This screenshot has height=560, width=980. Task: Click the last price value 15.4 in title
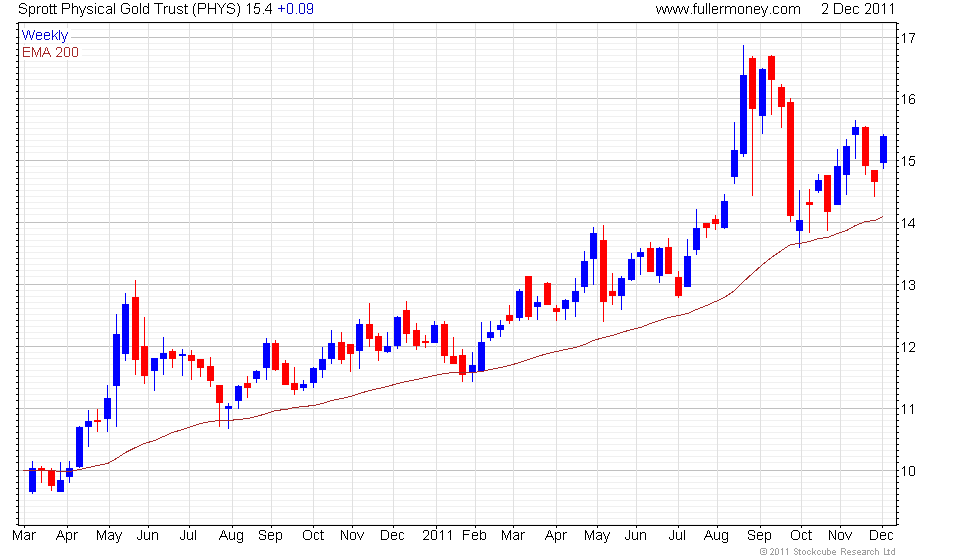[x=259, y=9]
